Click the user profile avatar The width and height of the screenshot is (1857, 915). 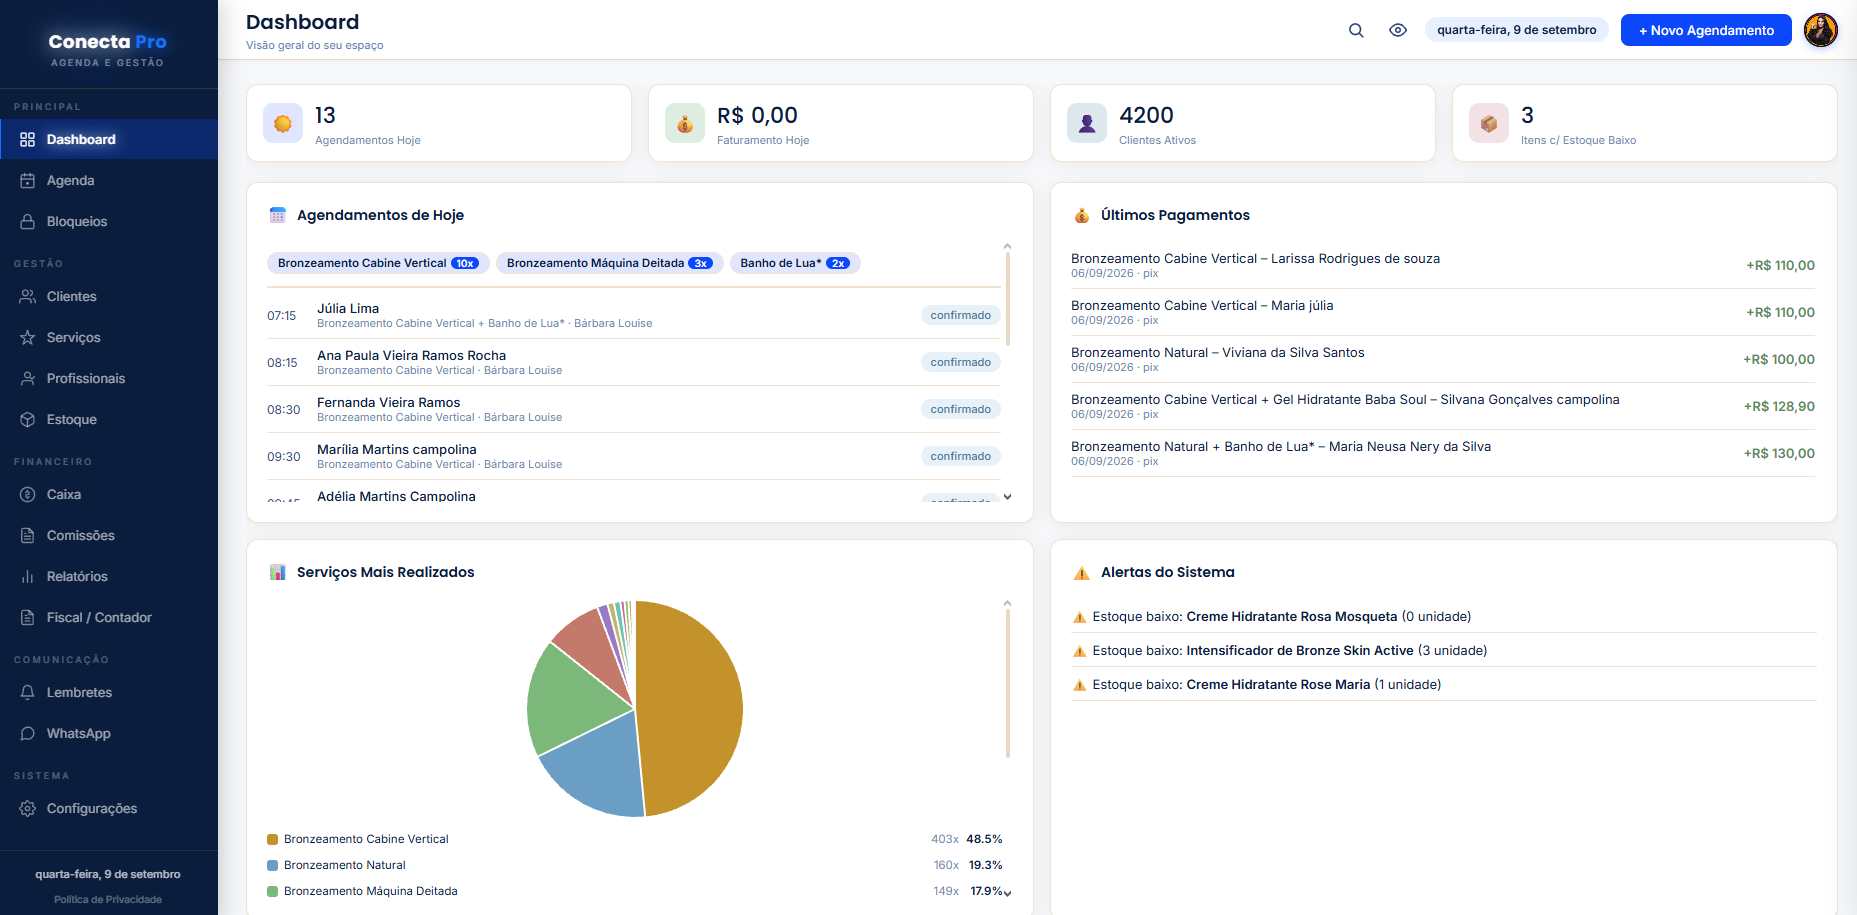point(1821,30)
